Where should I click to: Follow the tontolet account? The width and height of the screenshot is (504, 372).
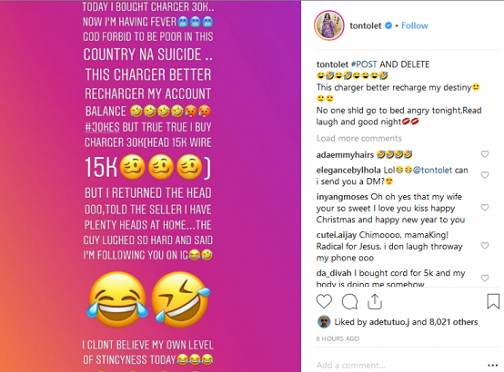415,26
